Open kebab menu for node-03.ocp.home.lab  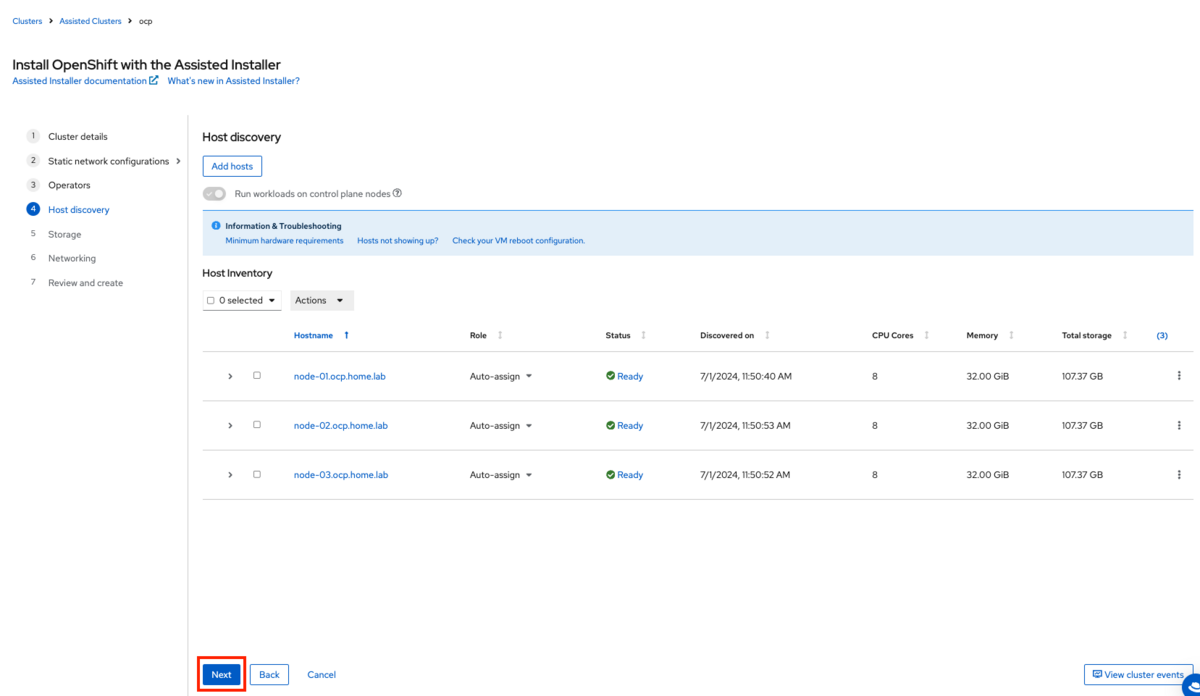1179,475
